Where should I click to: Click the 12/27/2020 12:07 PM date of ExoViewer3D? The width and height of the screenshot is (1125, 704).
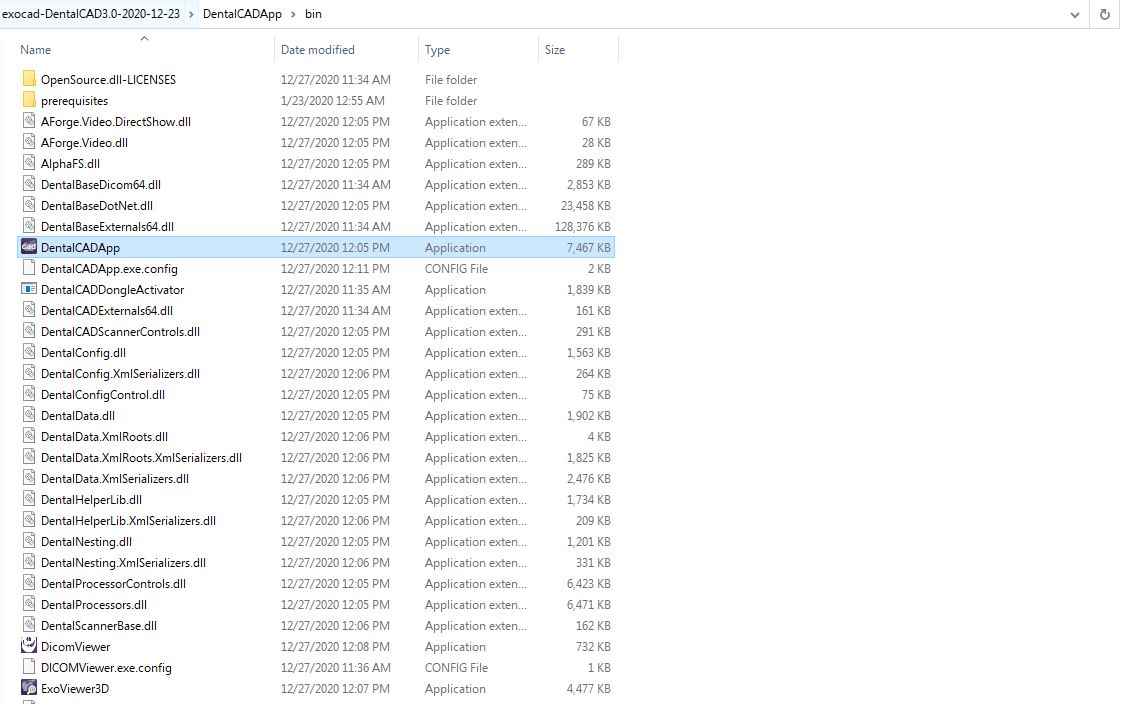point(335,689)
